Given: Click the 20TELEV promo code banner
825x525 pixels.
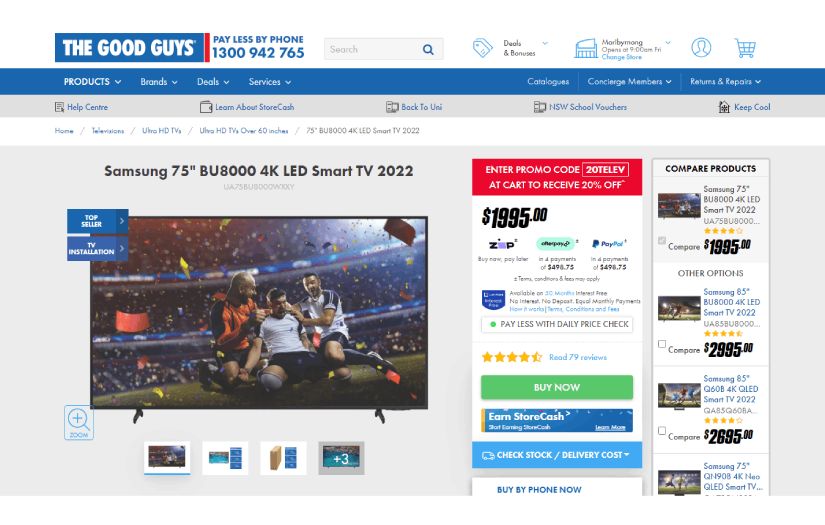Looking at the screenshot, I should 557,177.
